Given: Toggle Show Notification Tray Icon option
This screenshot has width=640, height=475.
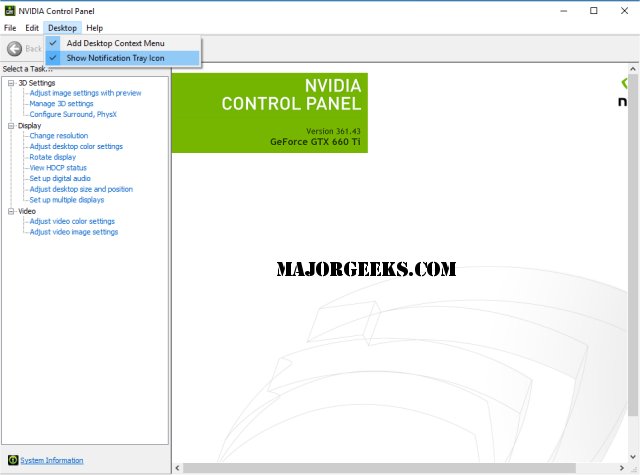Looking at the screenshot, I should 123,58.
